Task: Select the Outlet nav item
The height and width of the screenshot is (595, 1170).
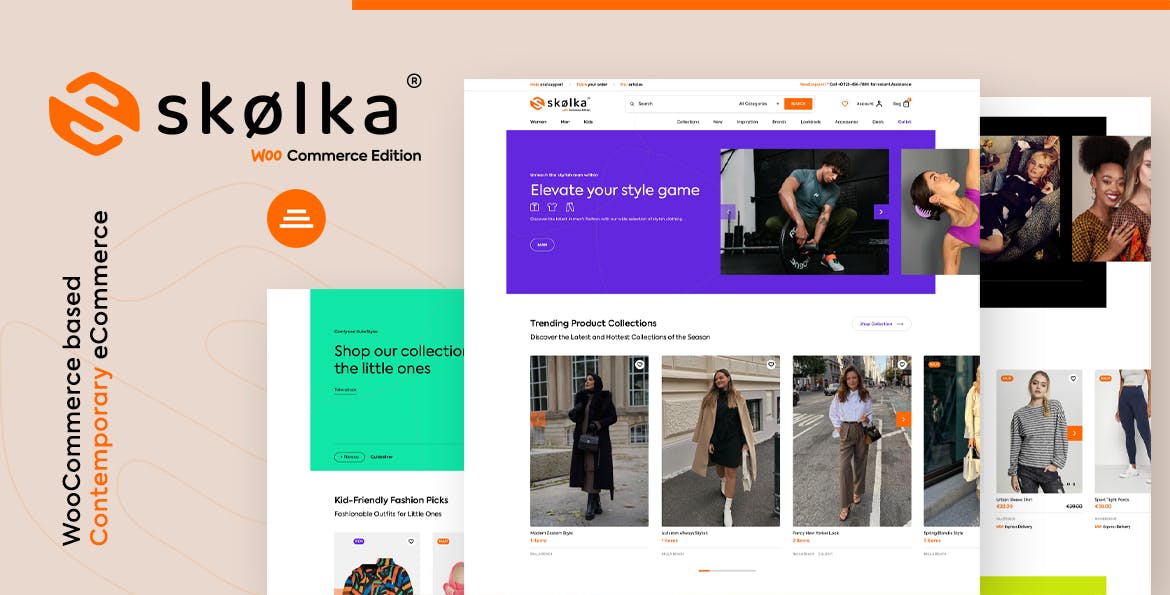Action: tap(904, 122)
